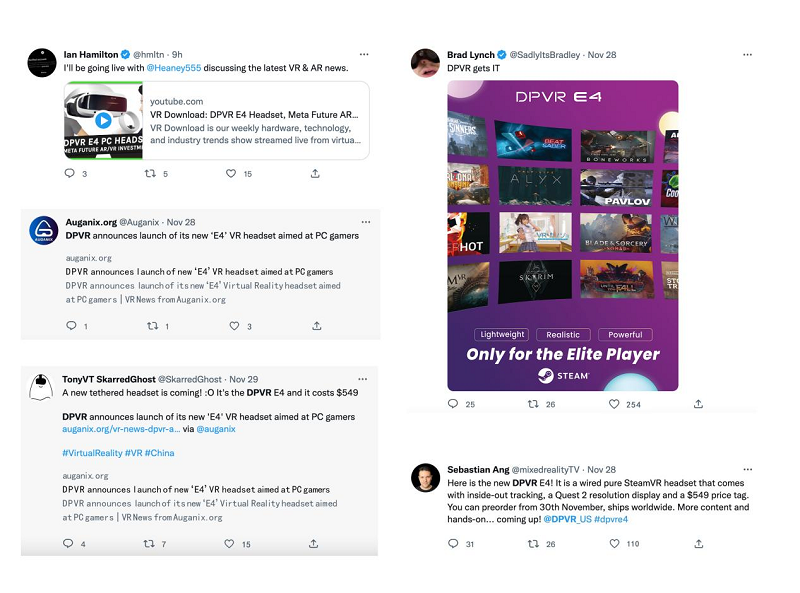Image resolution: width=800 pixels, height=593 pixels.
Task: Open the DPVR E4 poster image
Action: click(562, 236)
